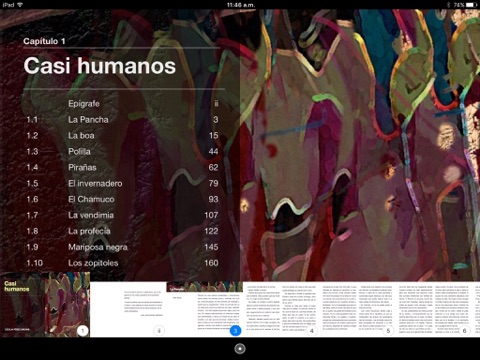Go to section 1.2 La boa

(x=122, y=136)
